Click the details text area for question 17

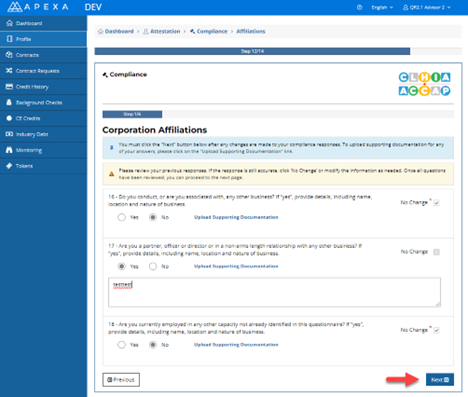(274, 292)
